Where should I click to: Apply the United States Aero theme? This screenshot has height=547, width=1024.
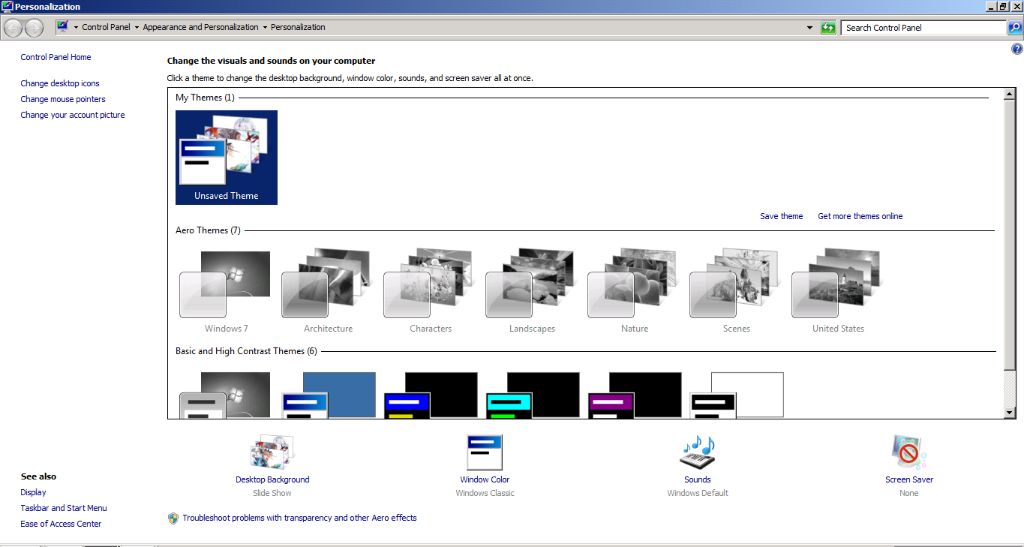838,291
